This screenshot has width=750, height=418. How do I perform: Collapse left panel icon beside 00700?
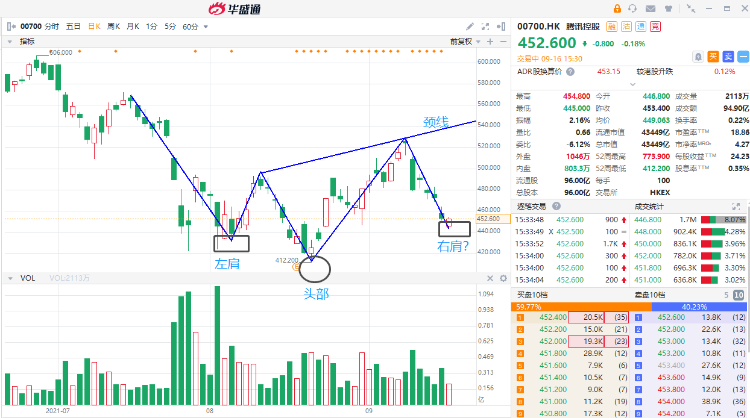click(x=11, y=26)
